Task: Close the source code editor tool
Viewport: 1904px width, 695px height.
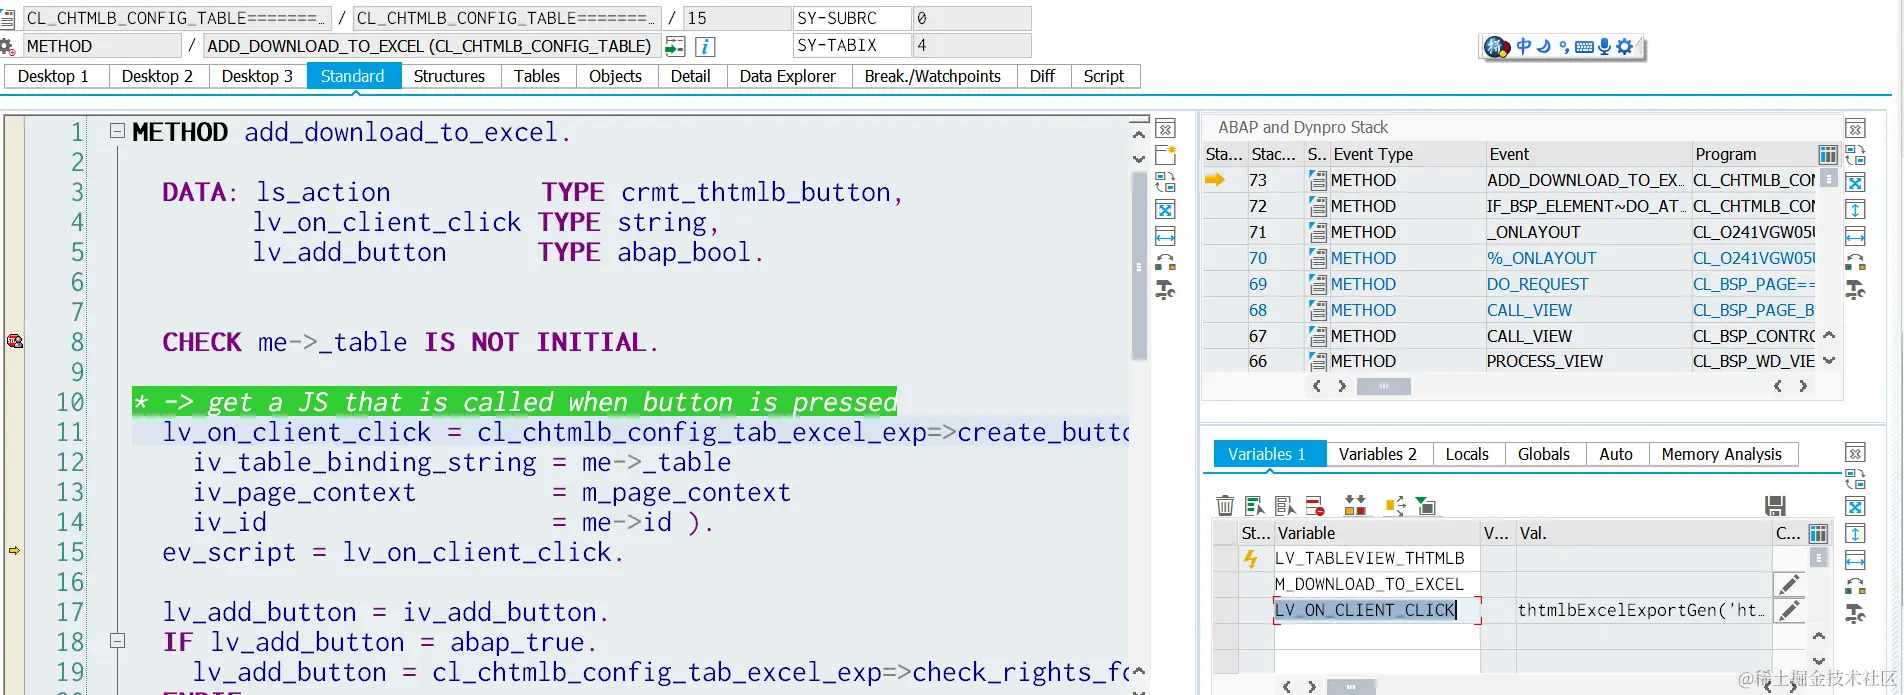Action: [x=1165, y=129]
